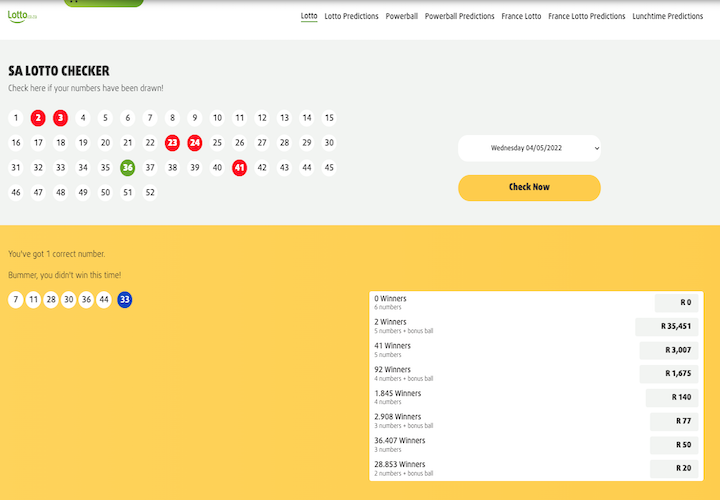
Task: Click drawn result ball 7
Action: (x=16, y=300)
